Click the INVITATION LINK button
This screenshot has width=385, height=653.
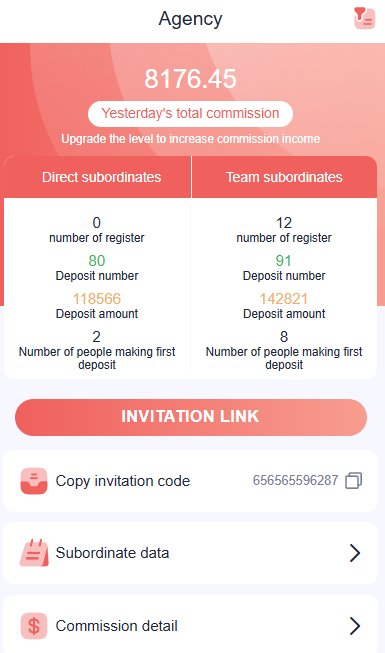pyautogui.click(x=191, y=417)
